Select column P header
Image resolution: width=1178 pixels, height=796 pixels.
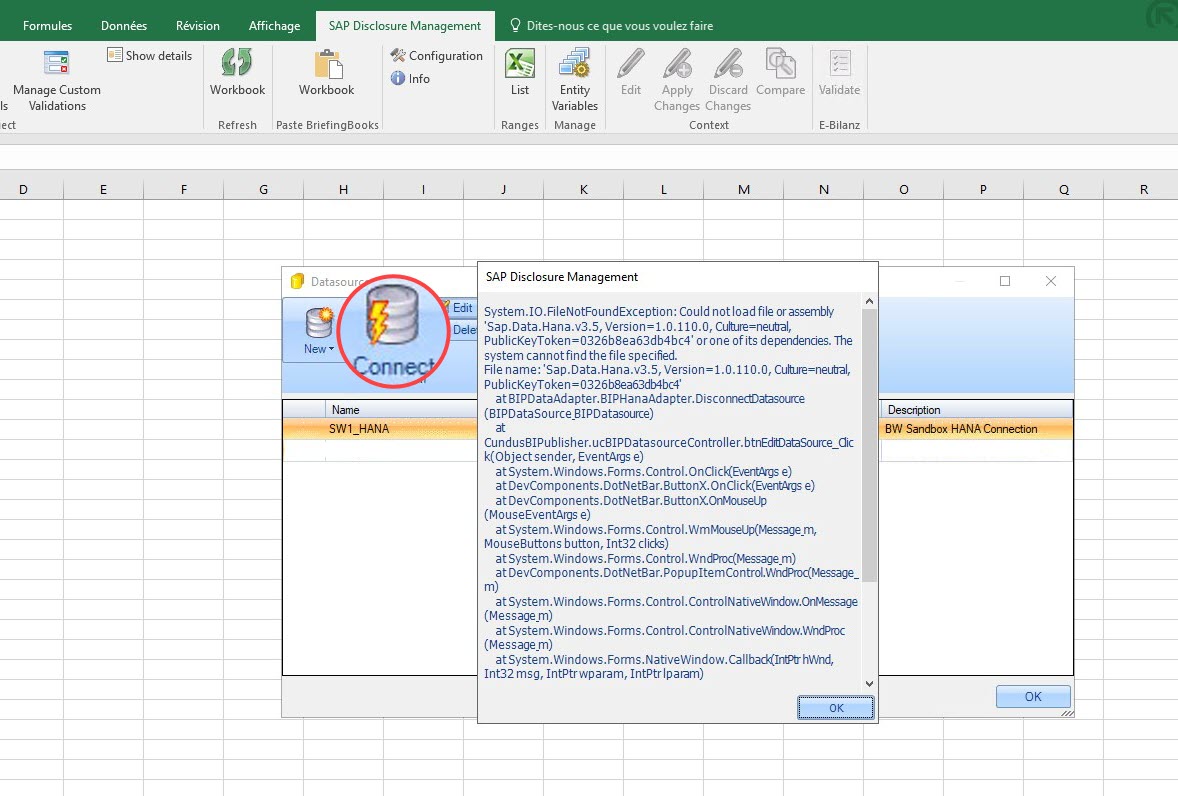coord(983,189)
